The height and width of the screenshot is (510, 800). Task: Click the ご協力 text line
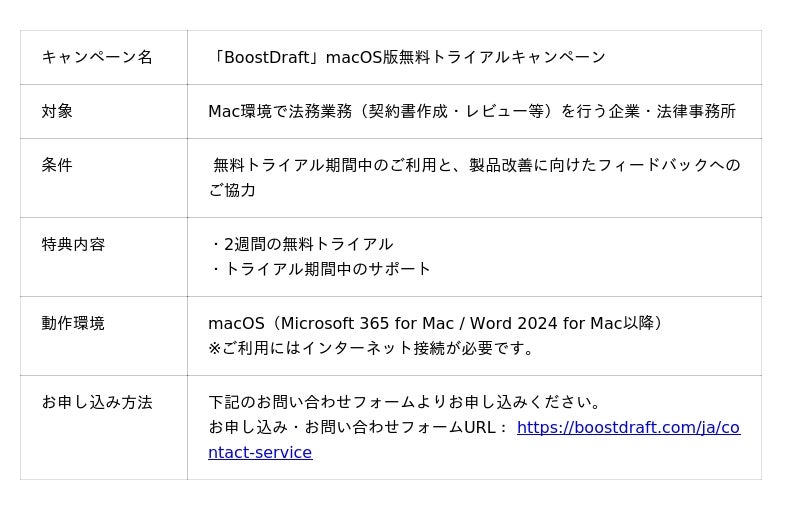(232, 190)
